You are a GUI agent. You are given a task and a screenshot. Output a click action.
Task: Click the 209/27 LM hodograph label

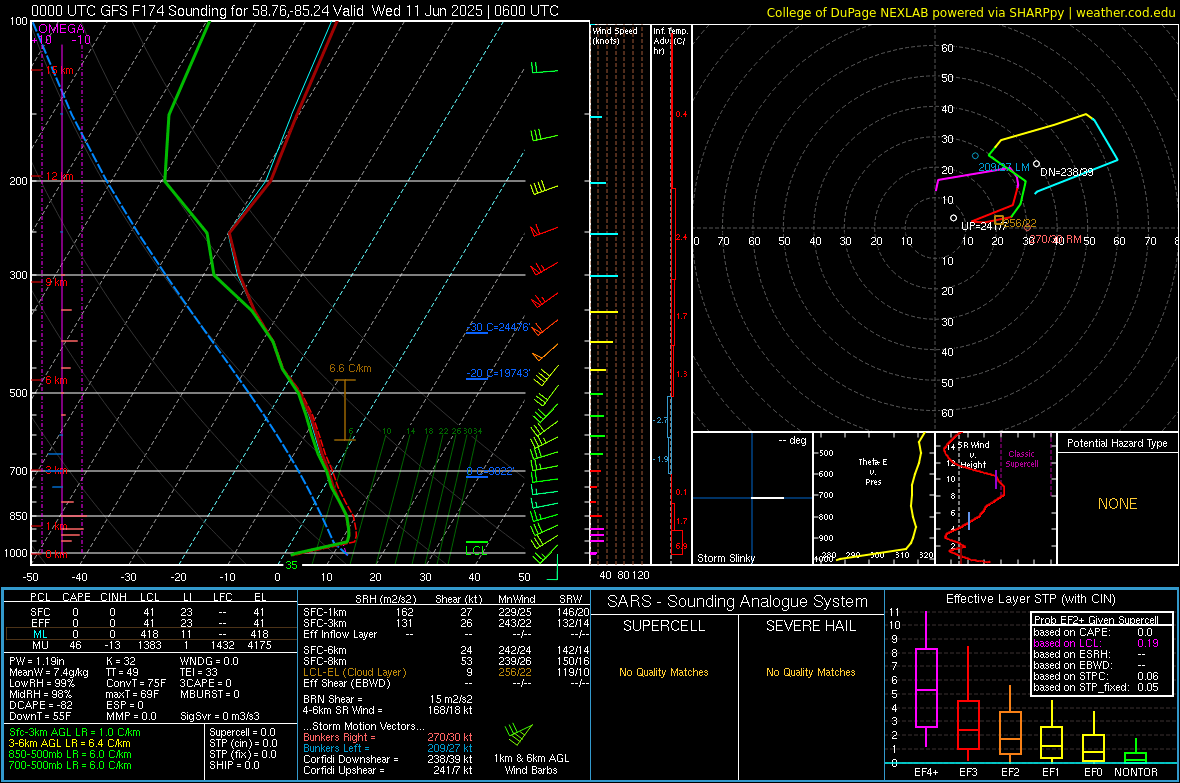pyautogui.click(x=1003, y=167)
